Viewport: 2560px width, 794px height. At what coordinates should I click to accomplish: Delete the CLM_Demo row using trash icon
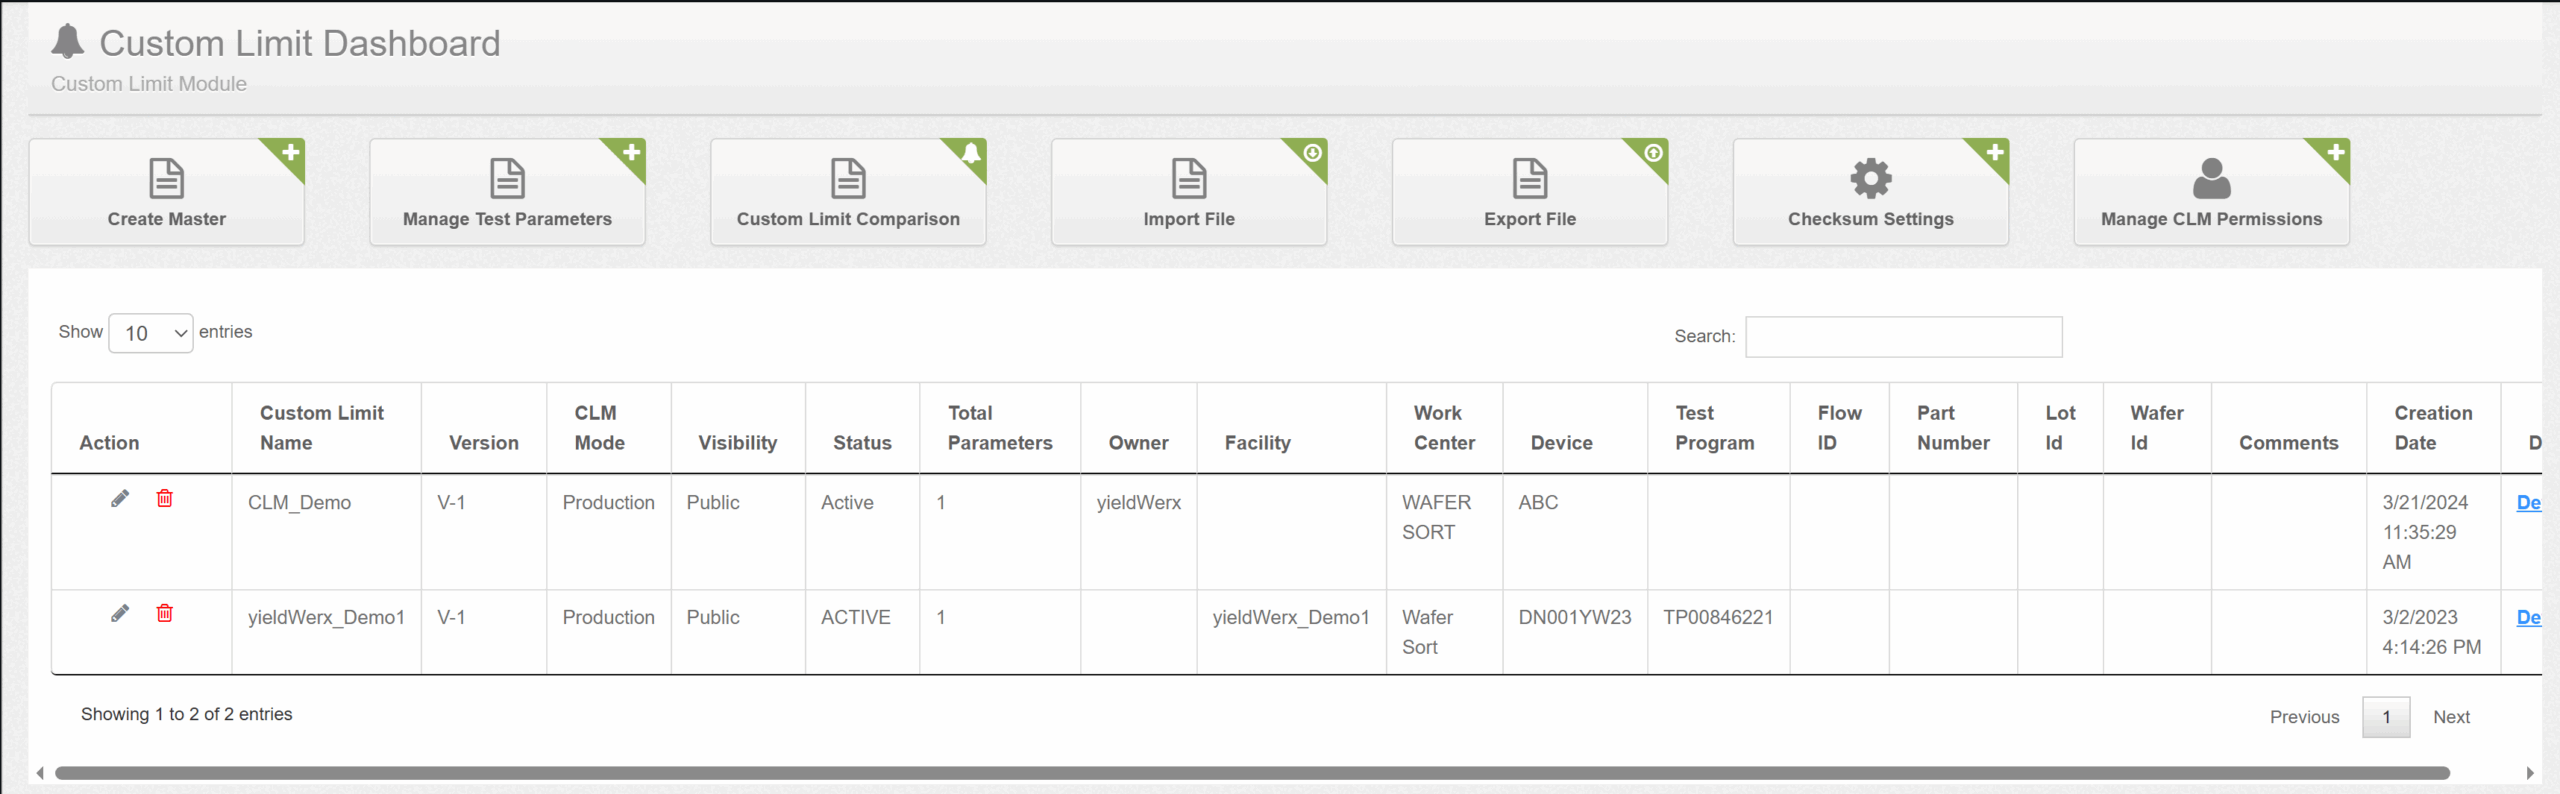click(165, 498)
